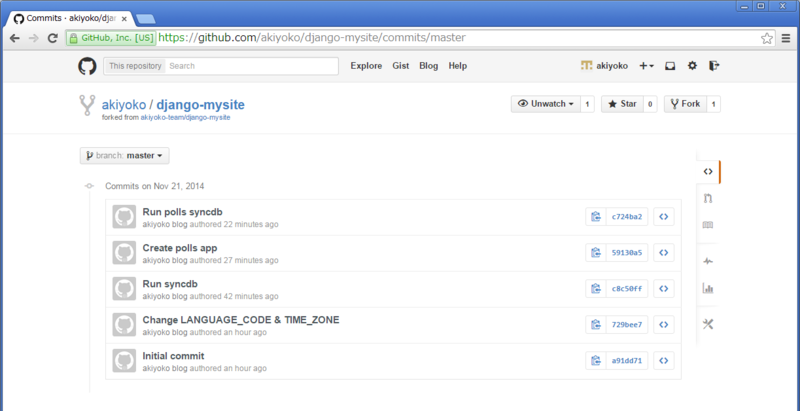Viewport: 800px width, 411px height.
Task: Open the Blog menu item
Action: coord(429,66)
